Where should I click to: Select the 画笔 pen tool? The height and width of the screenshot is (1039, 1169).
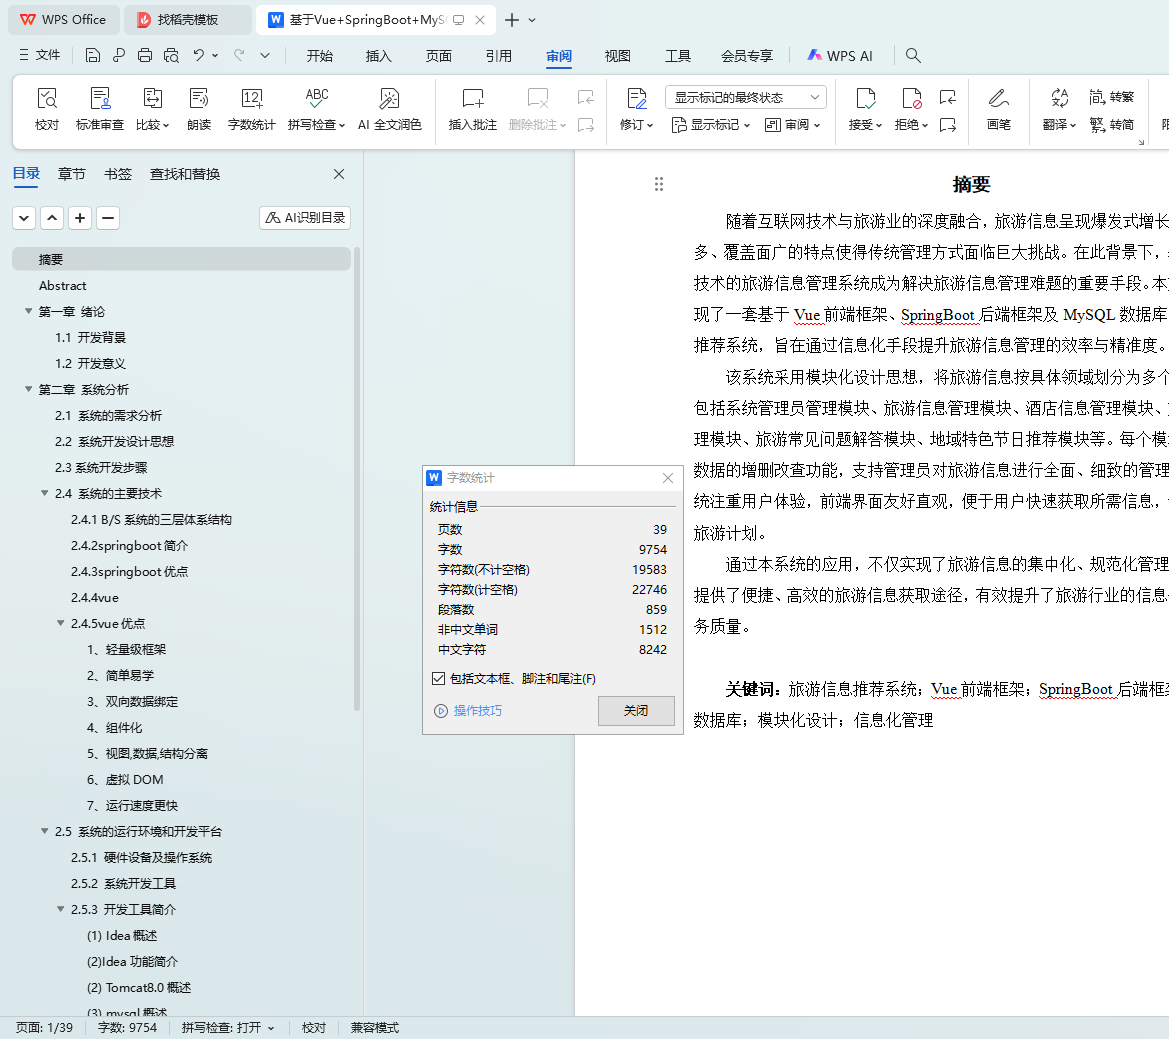coord(998,108)
